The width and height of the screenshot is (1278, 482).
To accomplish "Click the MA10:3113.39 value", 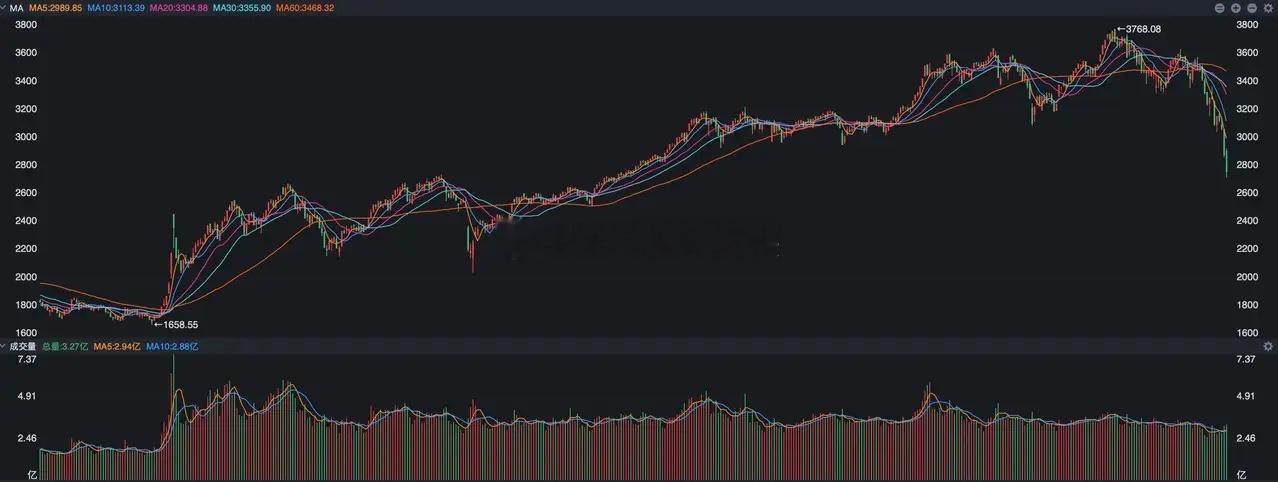I will [116, 8].
